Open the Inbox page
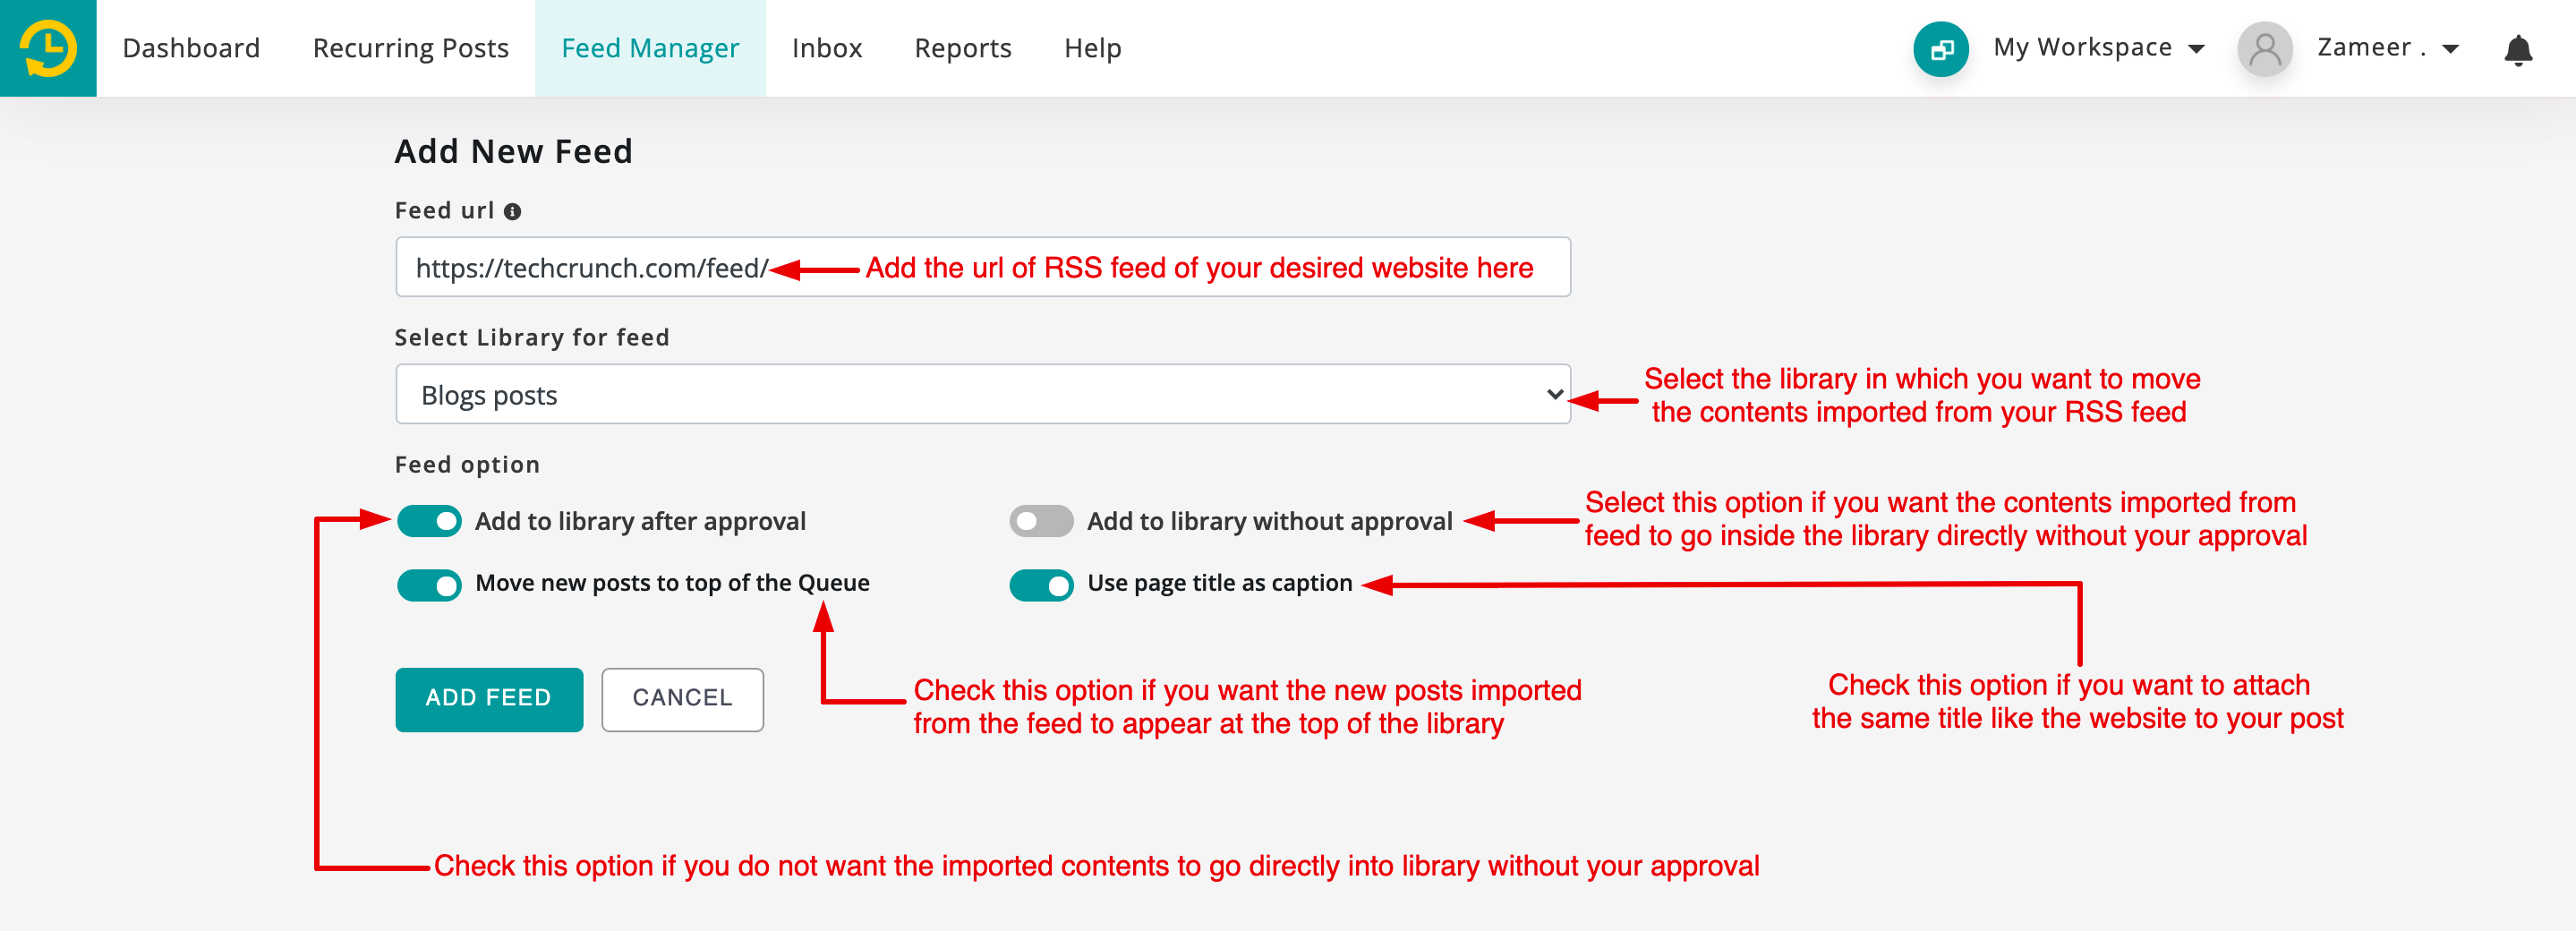This screenshot has height=931, width=2576. (826, 48)
